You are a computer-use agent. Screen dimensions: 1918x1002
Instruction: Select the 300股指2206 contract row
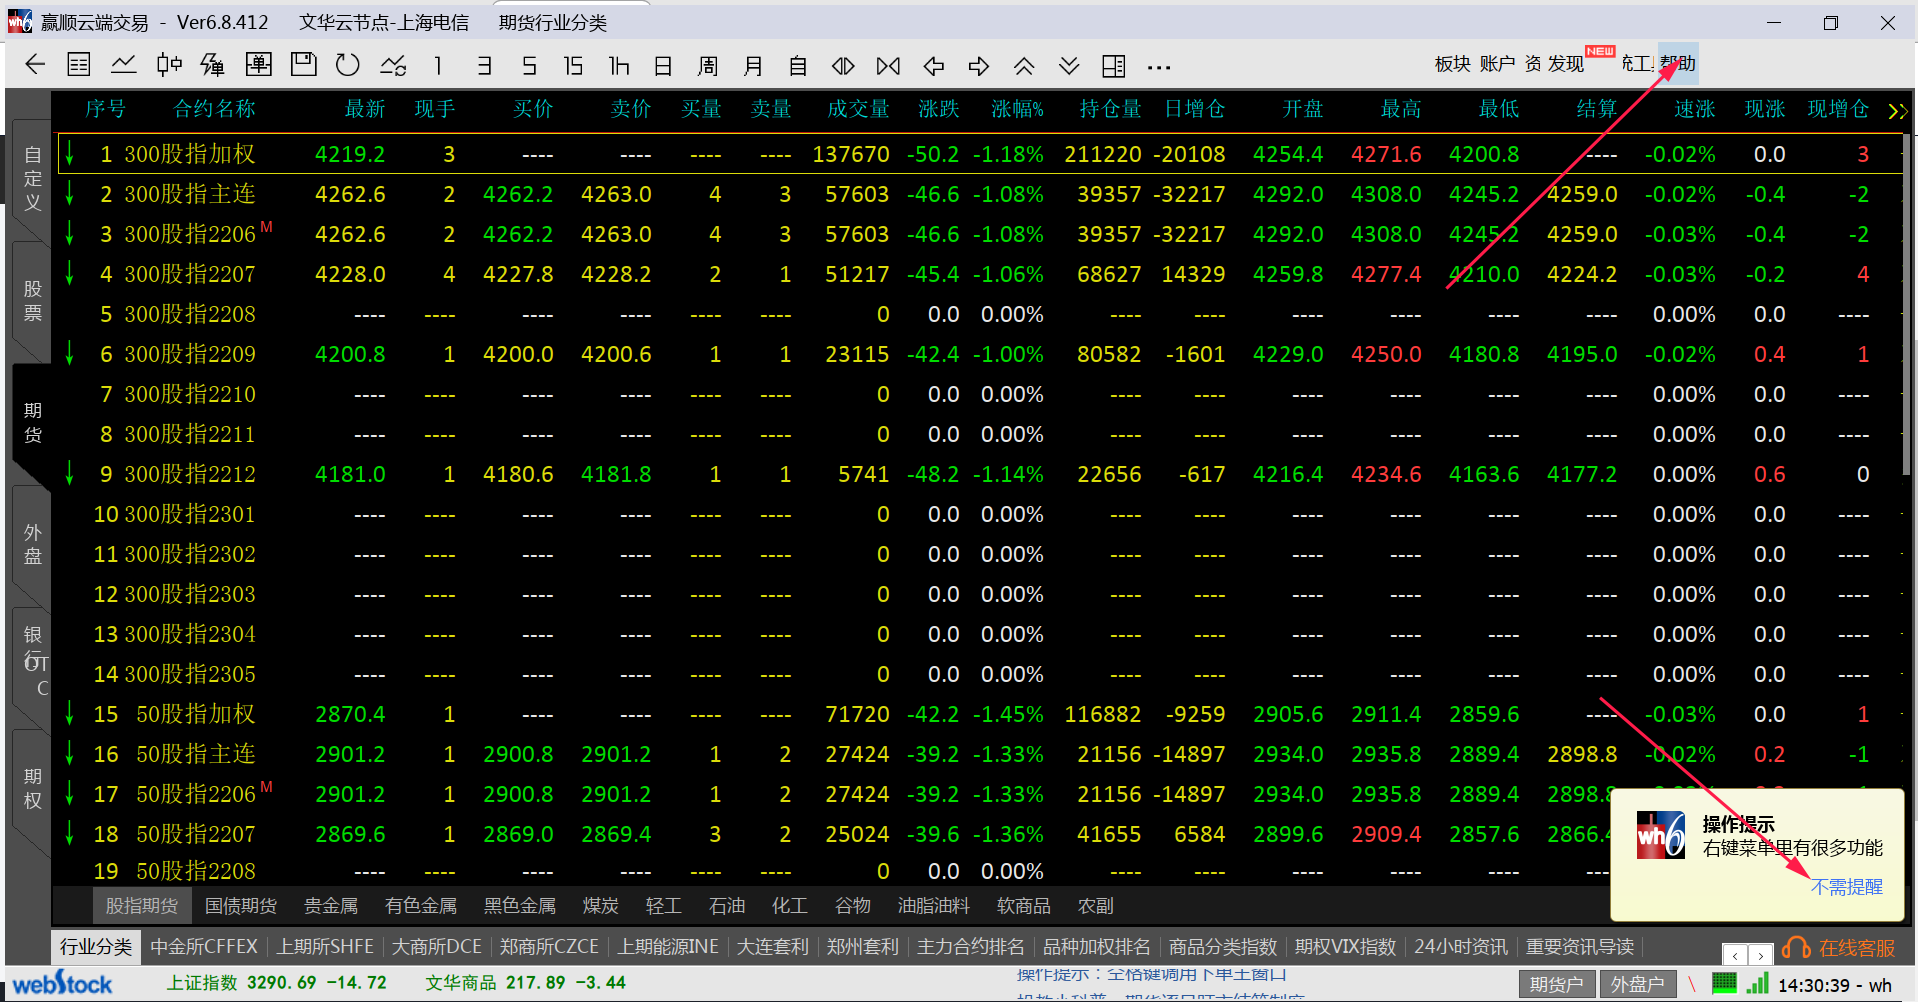point(980,234)
